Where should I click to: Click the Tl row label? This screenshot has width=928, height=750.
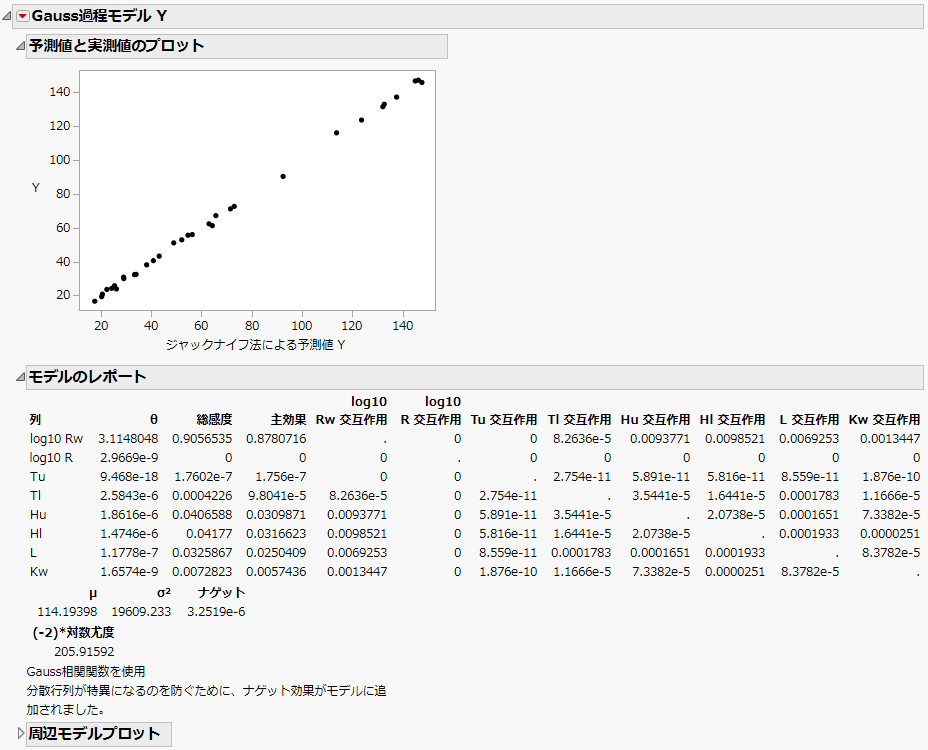click(36, 495)
